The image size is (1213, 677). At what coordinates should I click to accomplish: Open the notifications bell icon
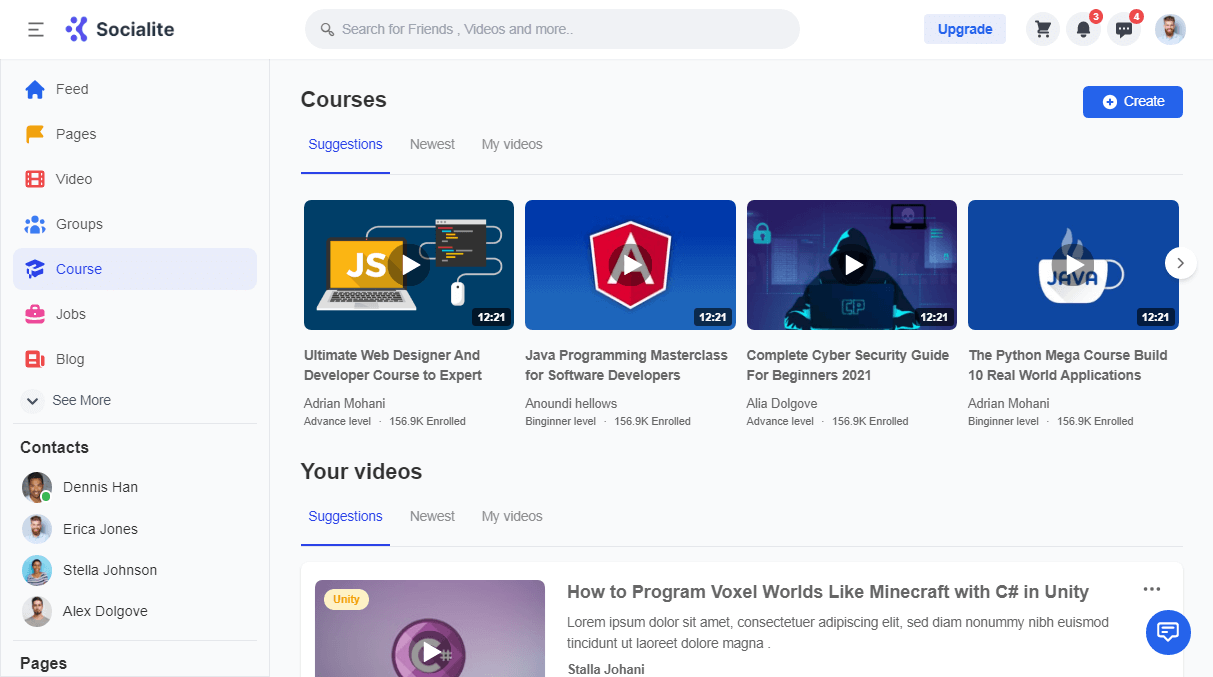coord(1083,29)
